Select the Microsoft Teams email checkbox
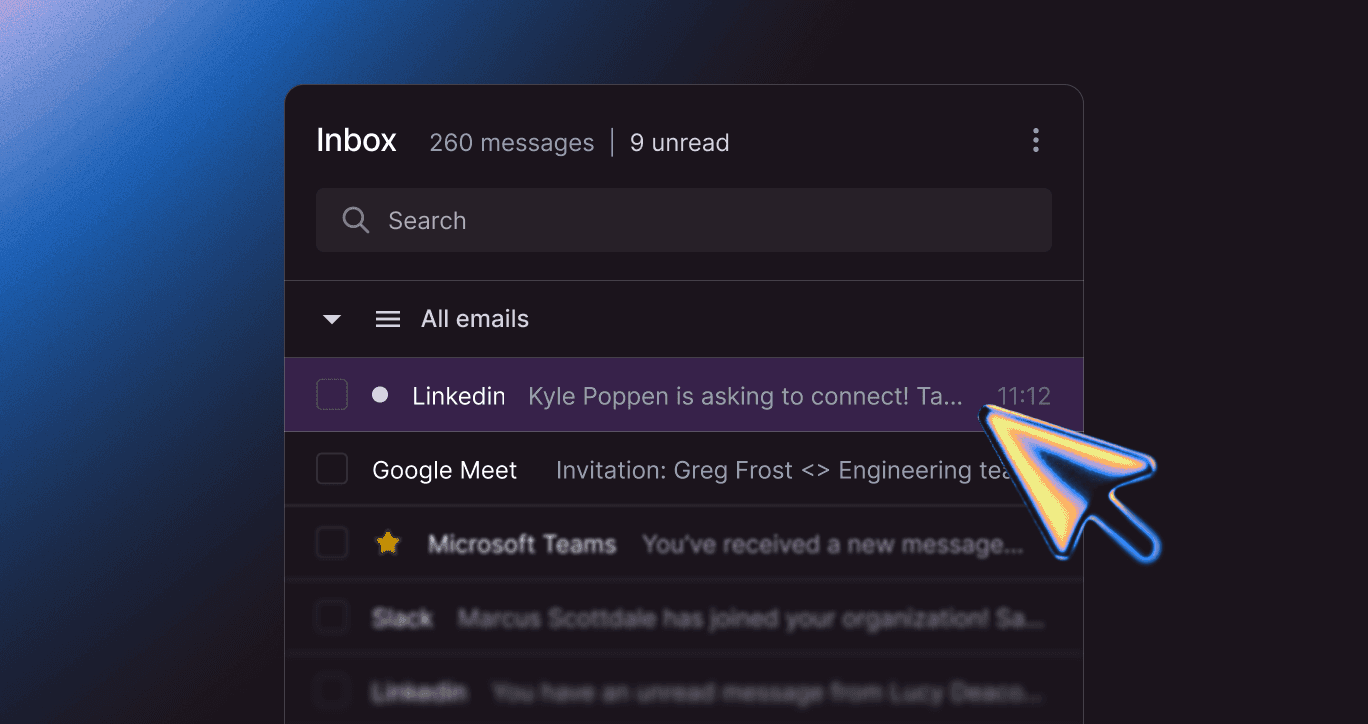This screenshot has width=1368, height=724. [332, 542]
